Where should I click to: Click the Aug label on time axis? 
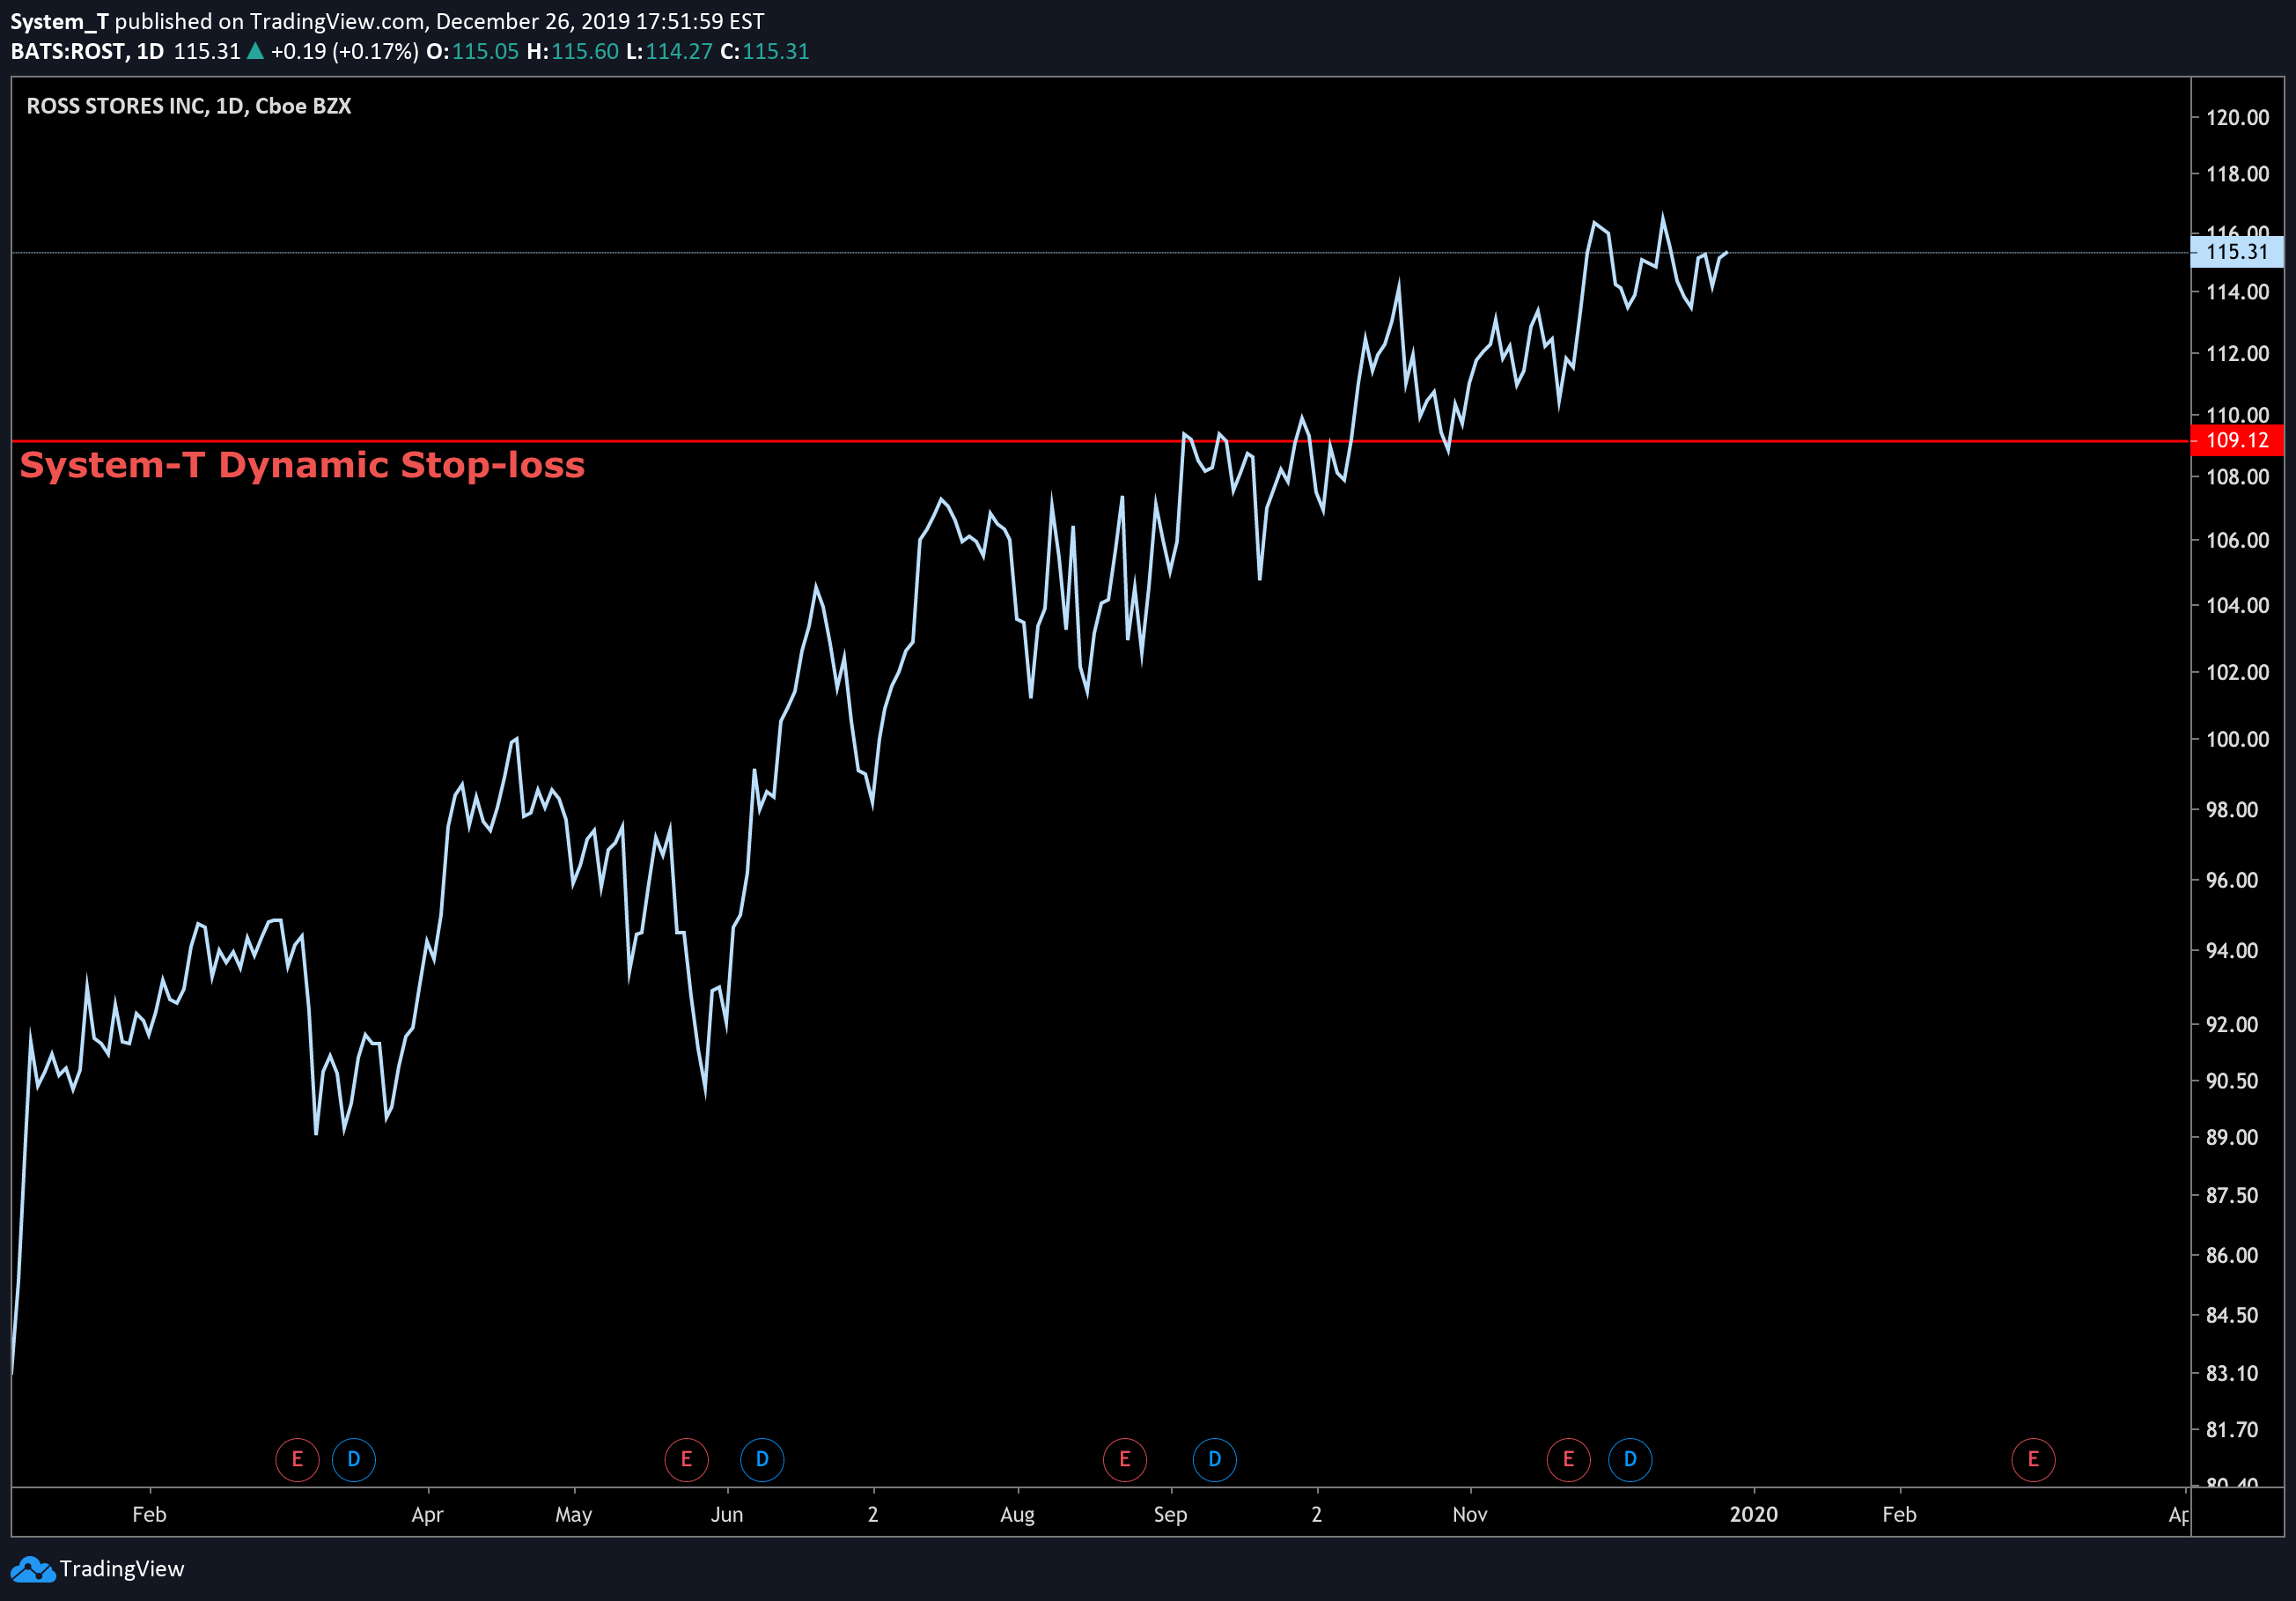[1018, 1515]
